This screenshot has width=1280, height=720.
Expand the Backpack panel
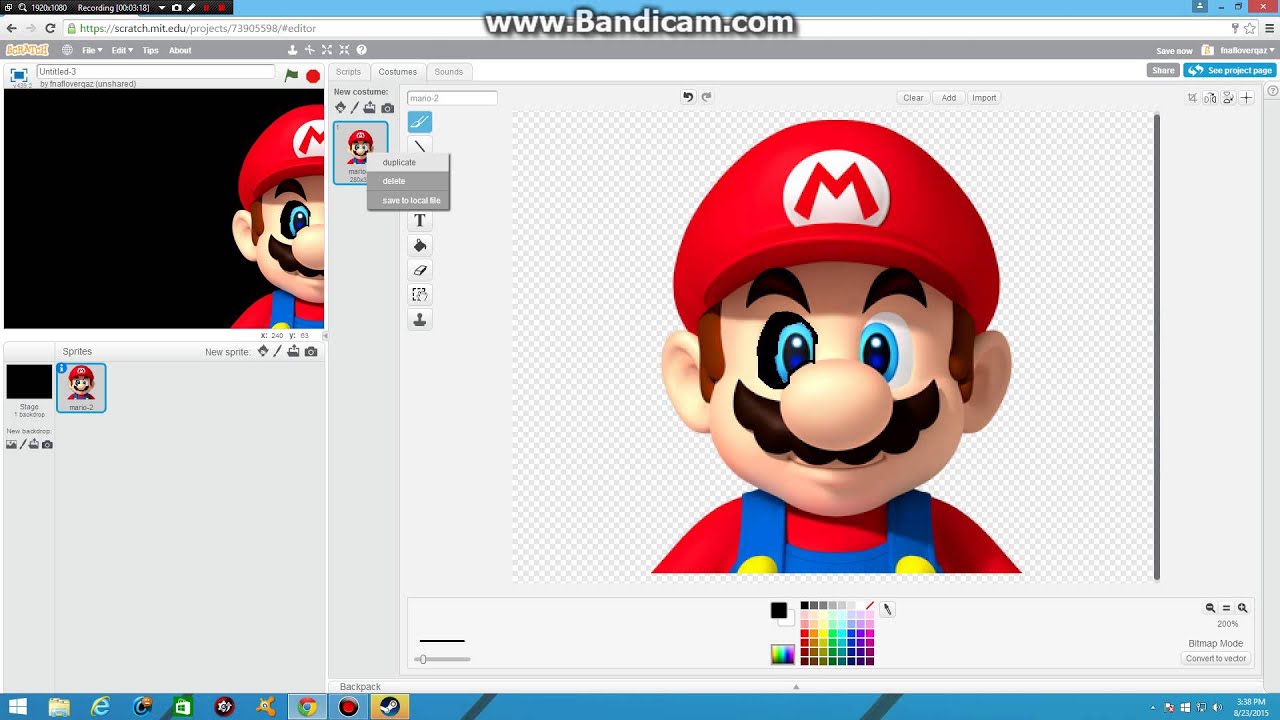(796, 686)
